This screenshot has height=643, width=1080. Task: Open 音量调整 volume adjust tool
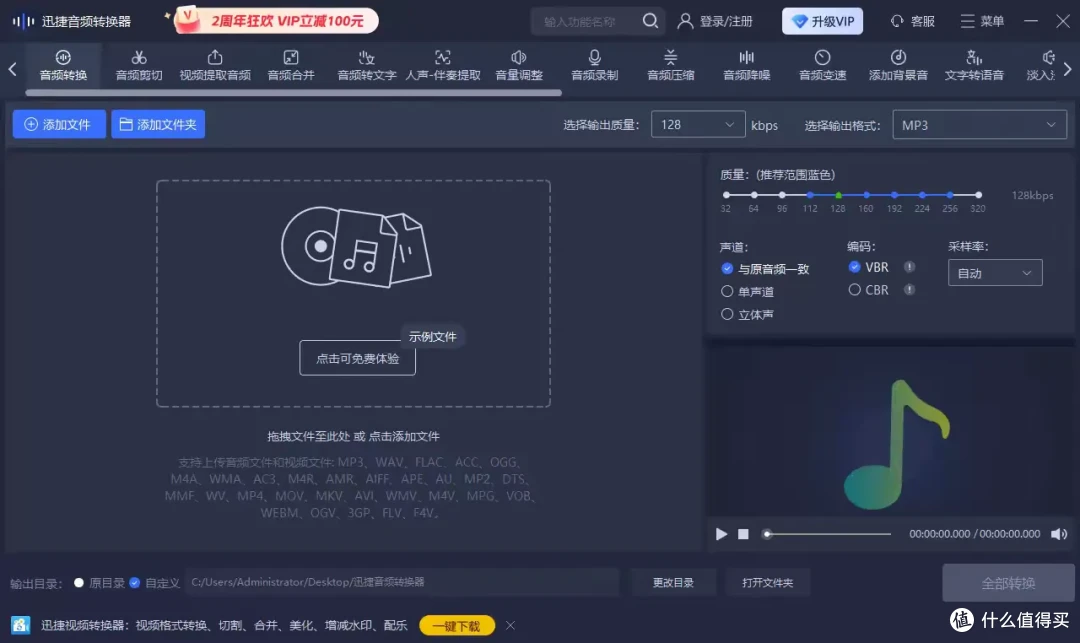coord(519,65)
